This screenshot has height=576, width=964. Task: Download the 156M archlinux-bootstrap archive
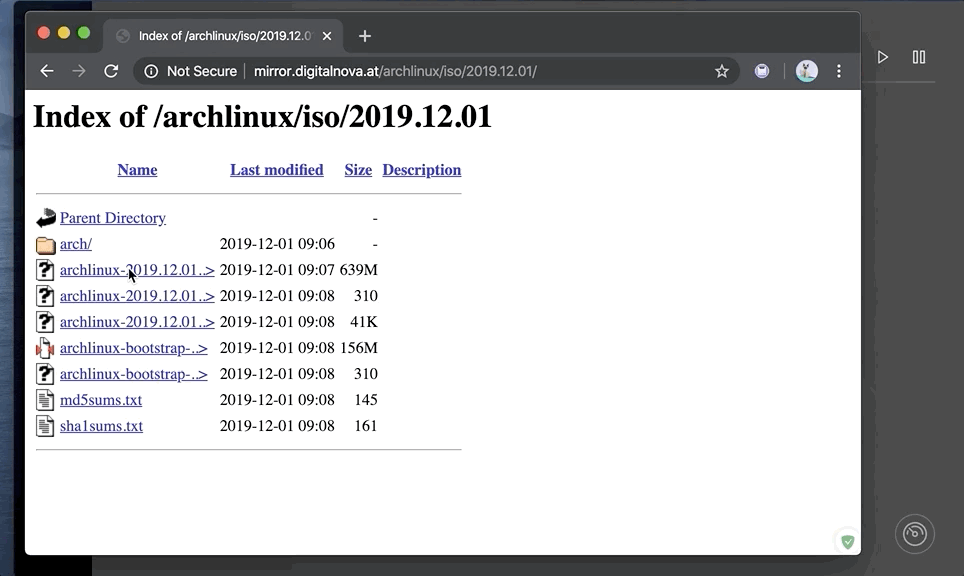tap(133, 348)
